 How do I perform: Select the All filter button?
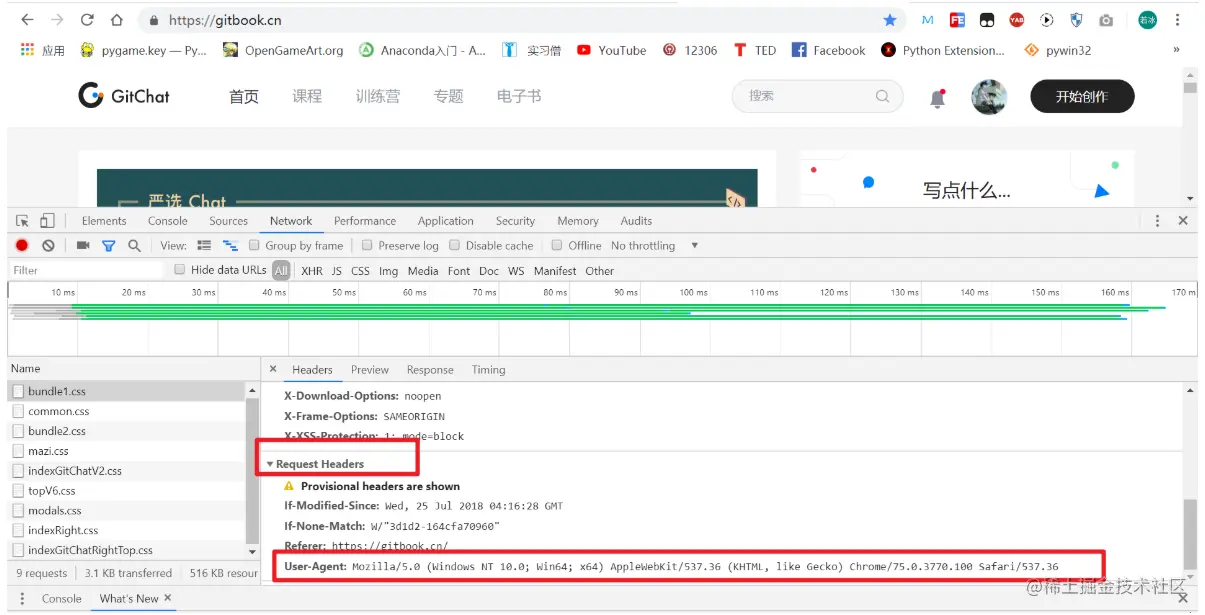click(281, 271)
